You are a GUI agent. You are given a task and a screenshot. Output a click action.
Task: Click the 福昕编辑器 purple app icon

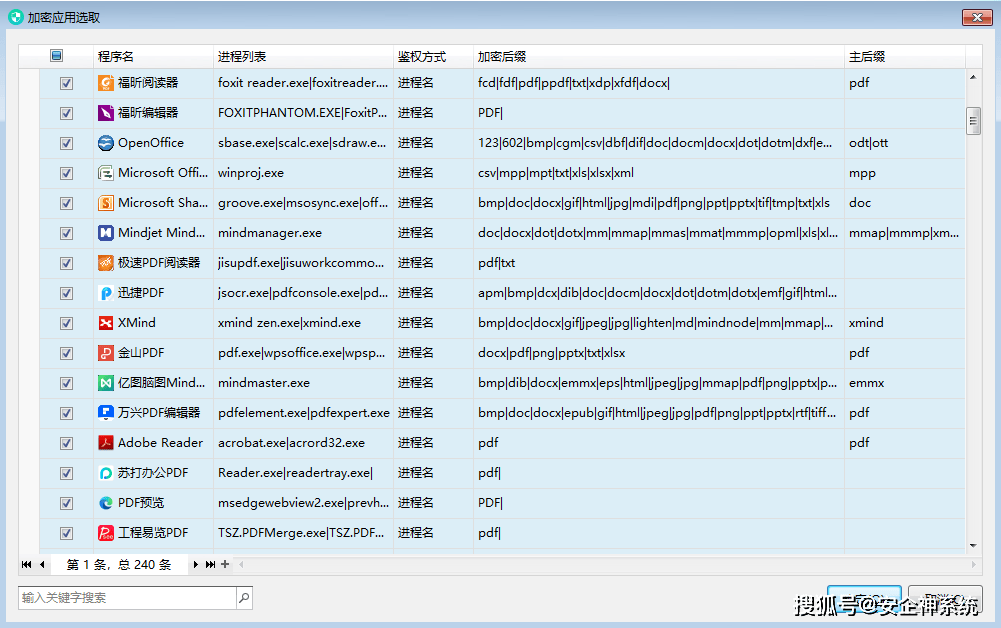(x=106, y=113)
